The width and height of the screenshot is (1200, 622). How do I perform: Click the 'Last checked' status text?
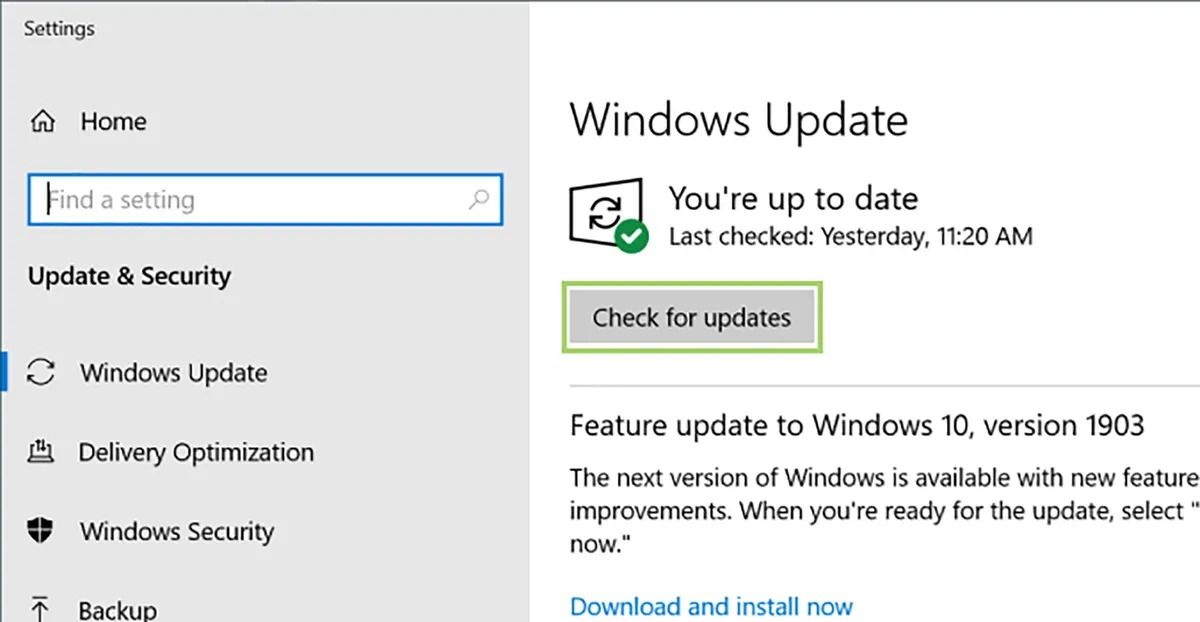pyautogui.click(x=851, y=237)
